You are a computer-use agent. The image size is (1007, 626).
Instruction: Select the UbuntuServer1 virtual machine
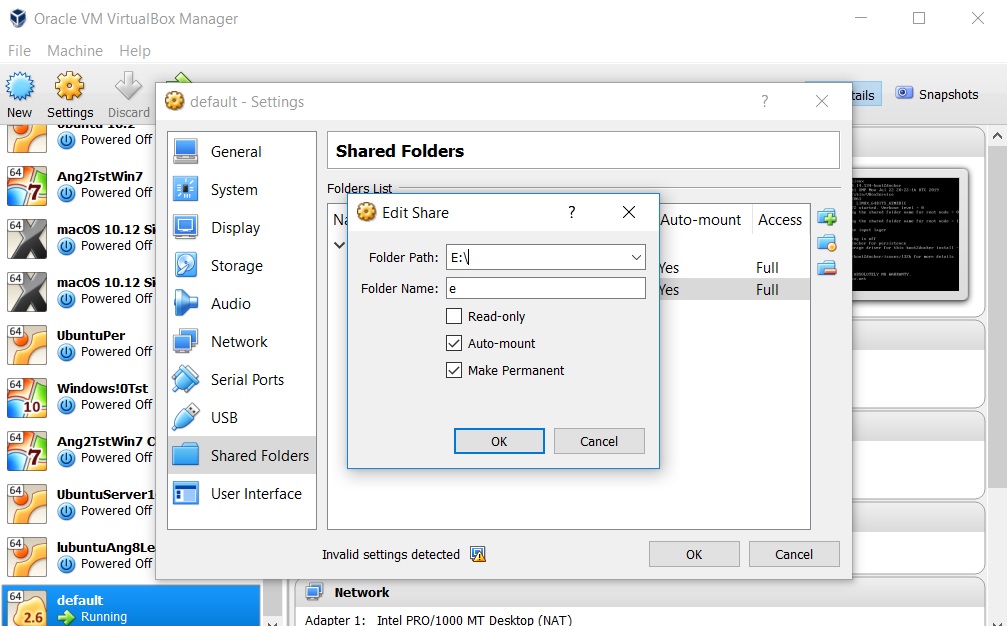(x=79, y=503)
